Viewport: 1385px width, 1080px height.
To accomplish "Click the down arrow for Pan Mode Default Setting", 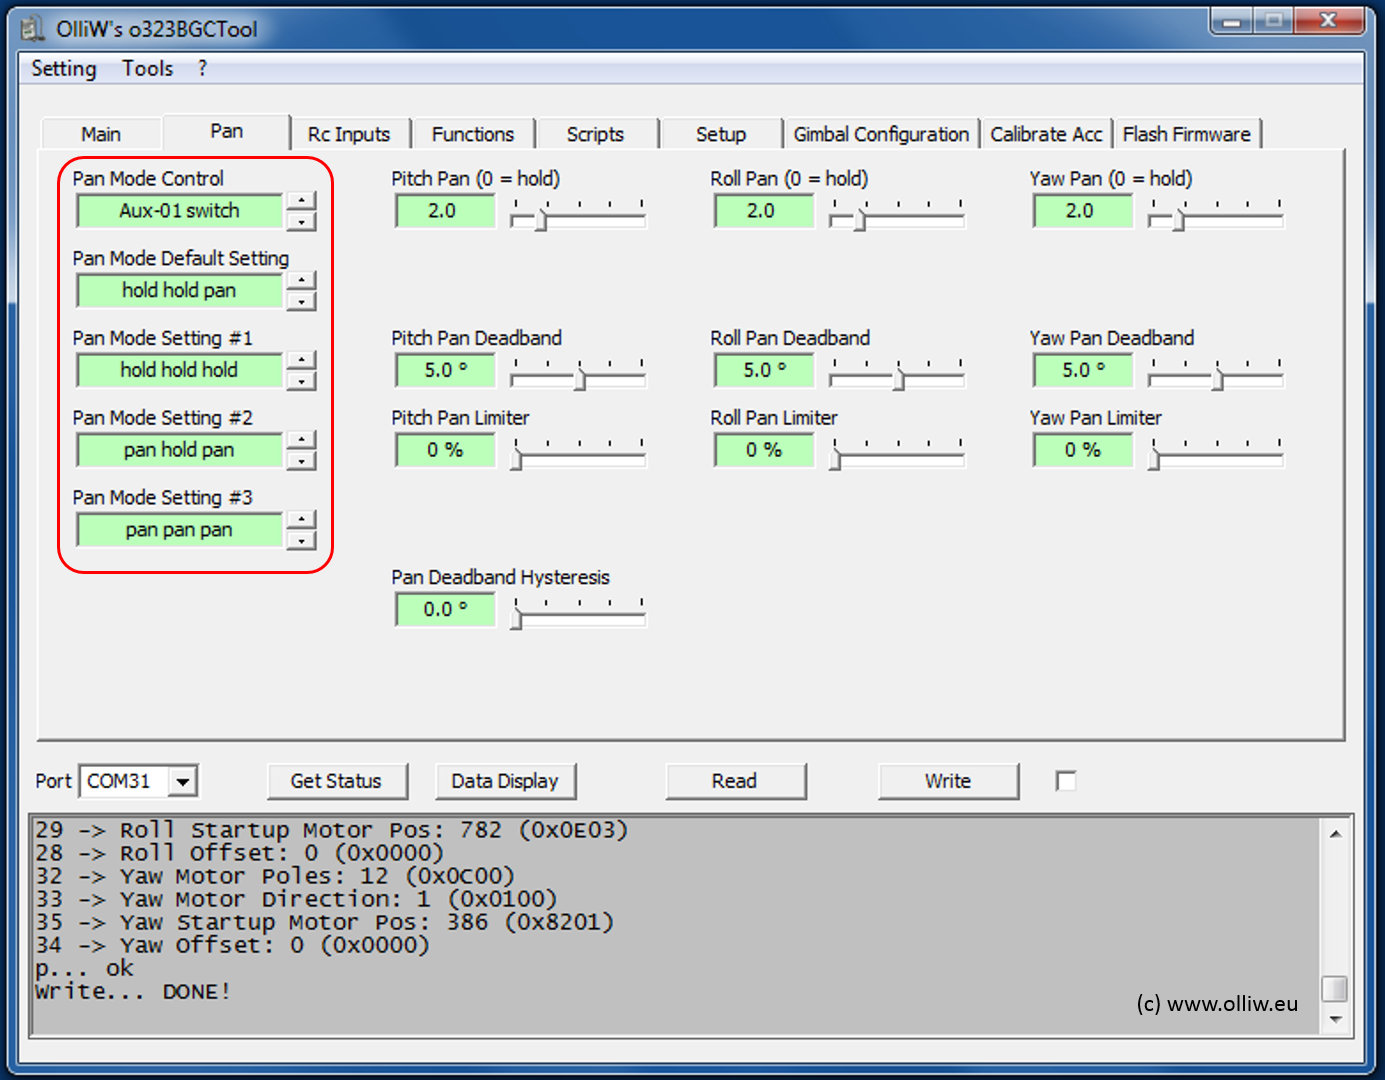I will pyautogui.click(x=301, y=302).
